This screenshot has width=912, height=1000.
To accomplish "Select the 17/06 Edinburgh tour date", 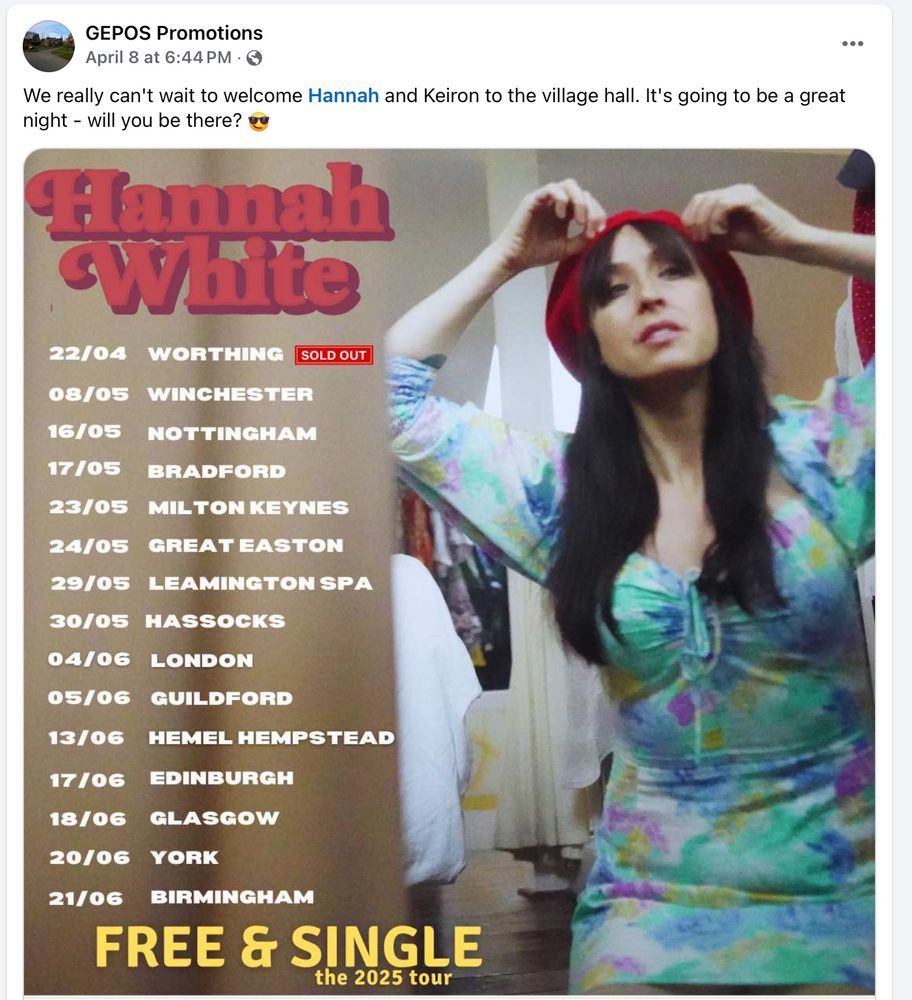I will pyautogui.click(x=172, y=779).
